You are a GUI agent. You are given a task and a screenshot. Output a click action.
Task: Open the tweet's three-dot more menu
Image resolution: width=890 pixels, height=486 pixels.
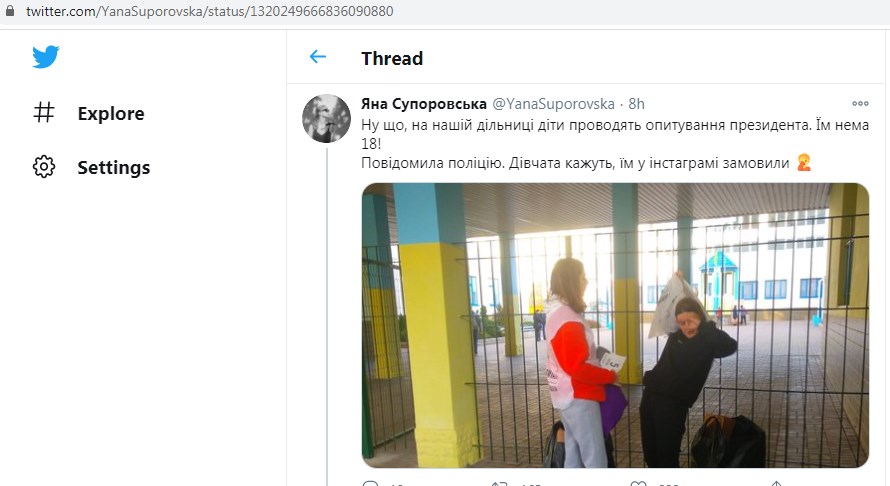(x=860, y=103)
